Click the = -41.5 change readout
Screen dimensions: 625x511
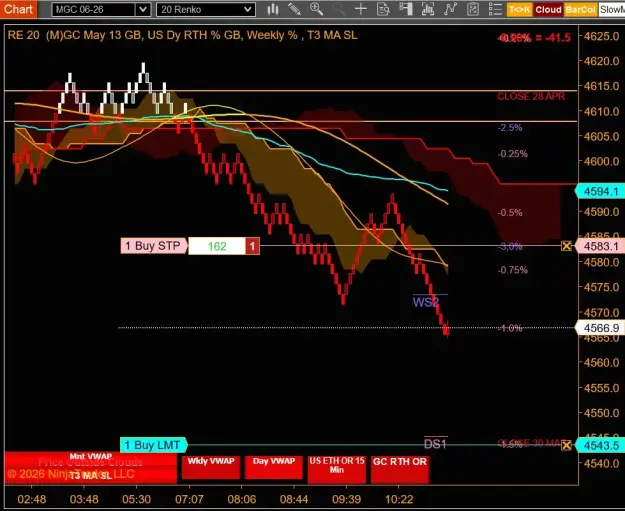pyautogui.click(x=553, y=38)
